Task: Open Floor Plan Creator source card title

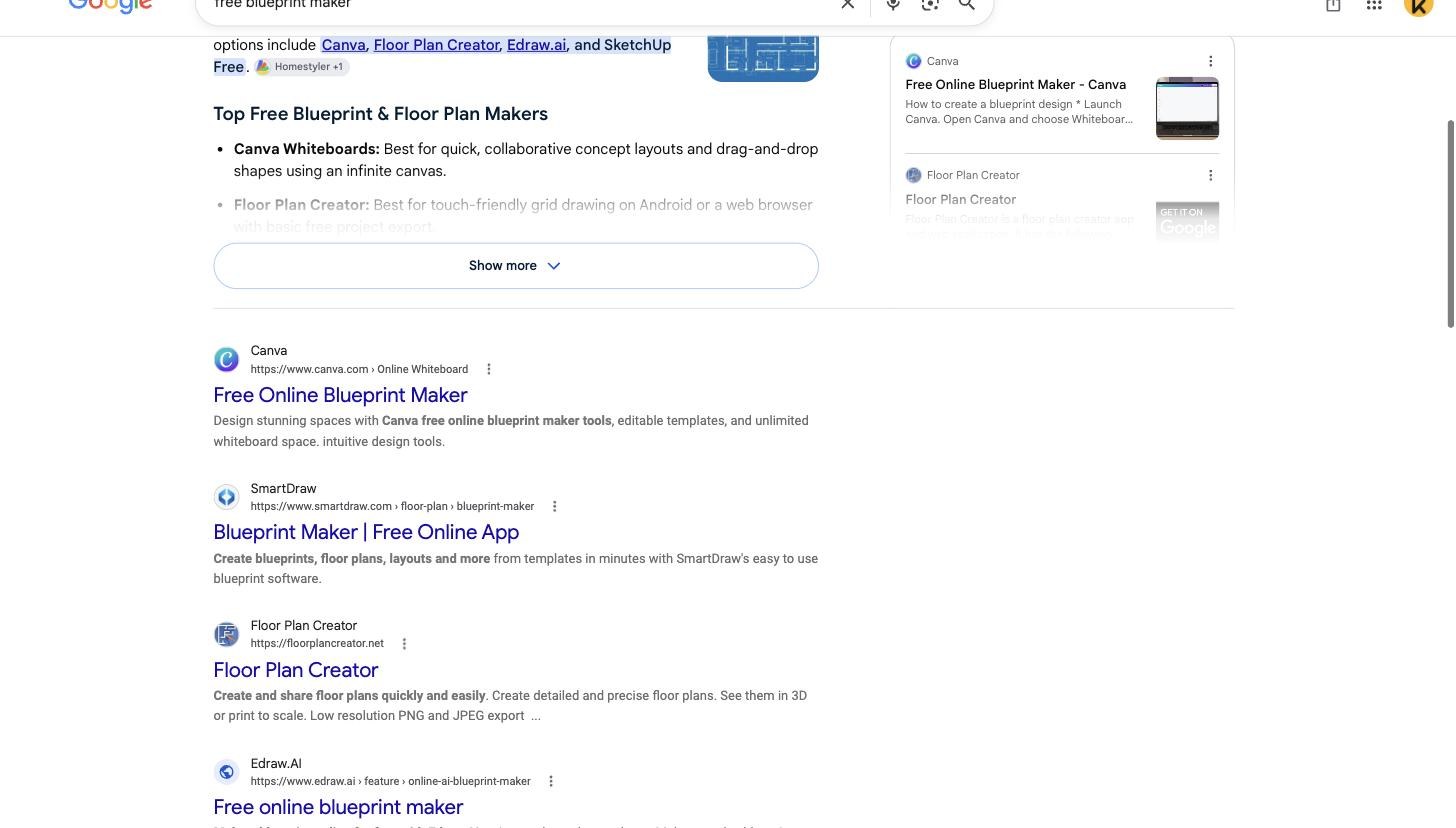Action: [960, 200]
